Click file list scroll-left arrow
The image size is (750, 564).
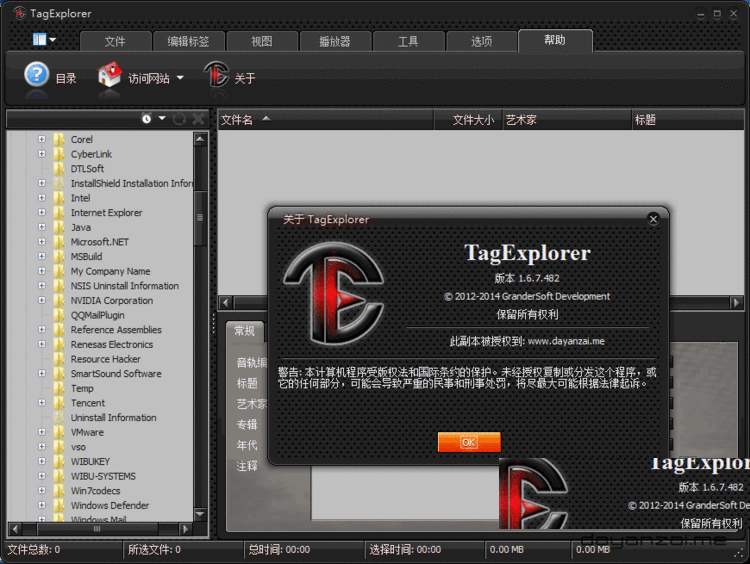click(226, 302)
